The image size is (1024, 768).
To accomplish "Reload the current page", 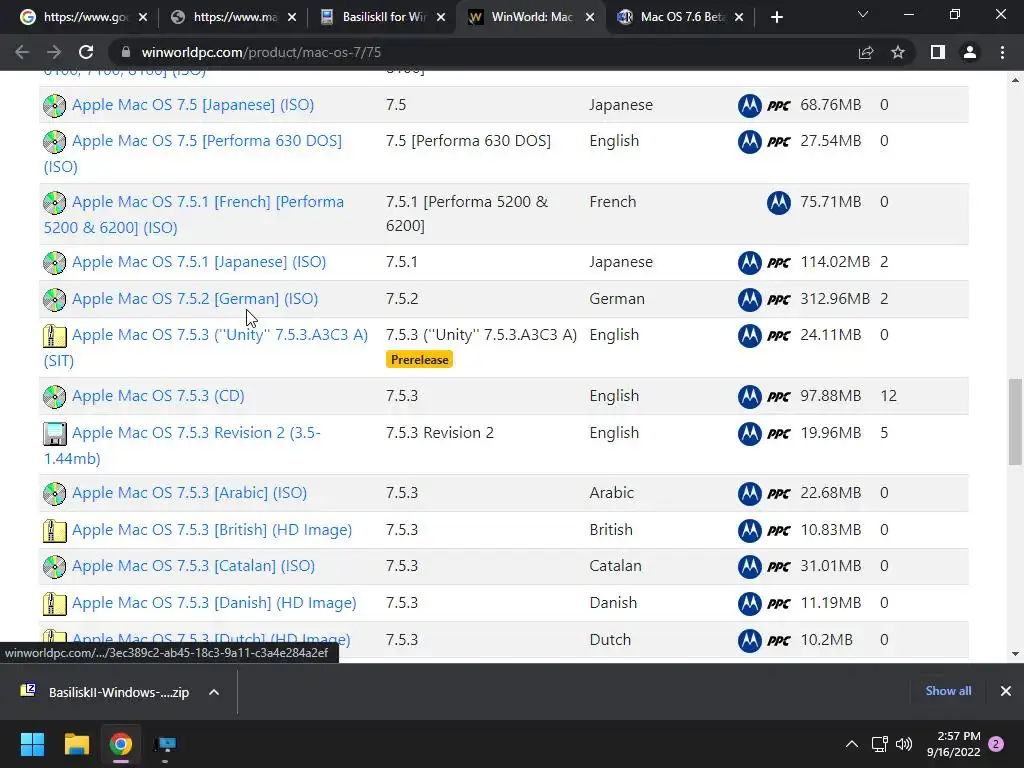I will (x=86, y=52).
